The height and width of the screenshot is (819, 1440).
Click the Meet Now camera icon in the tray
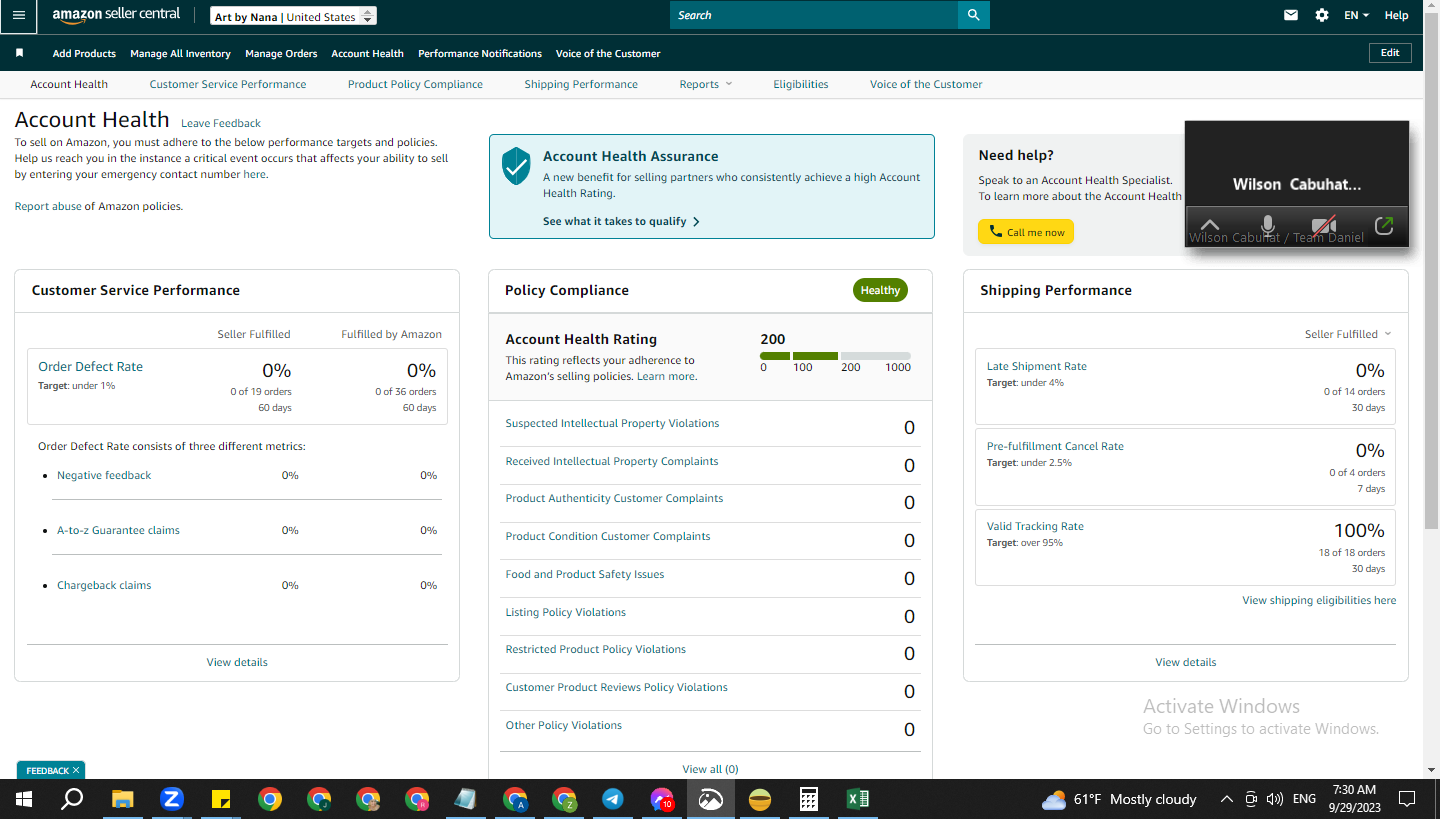click(1251, 799)
